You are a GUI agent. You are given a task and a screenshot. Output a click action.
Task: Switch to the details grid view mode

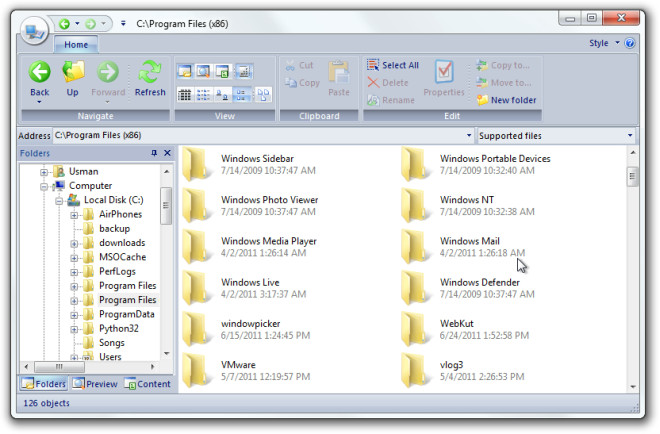184,95
